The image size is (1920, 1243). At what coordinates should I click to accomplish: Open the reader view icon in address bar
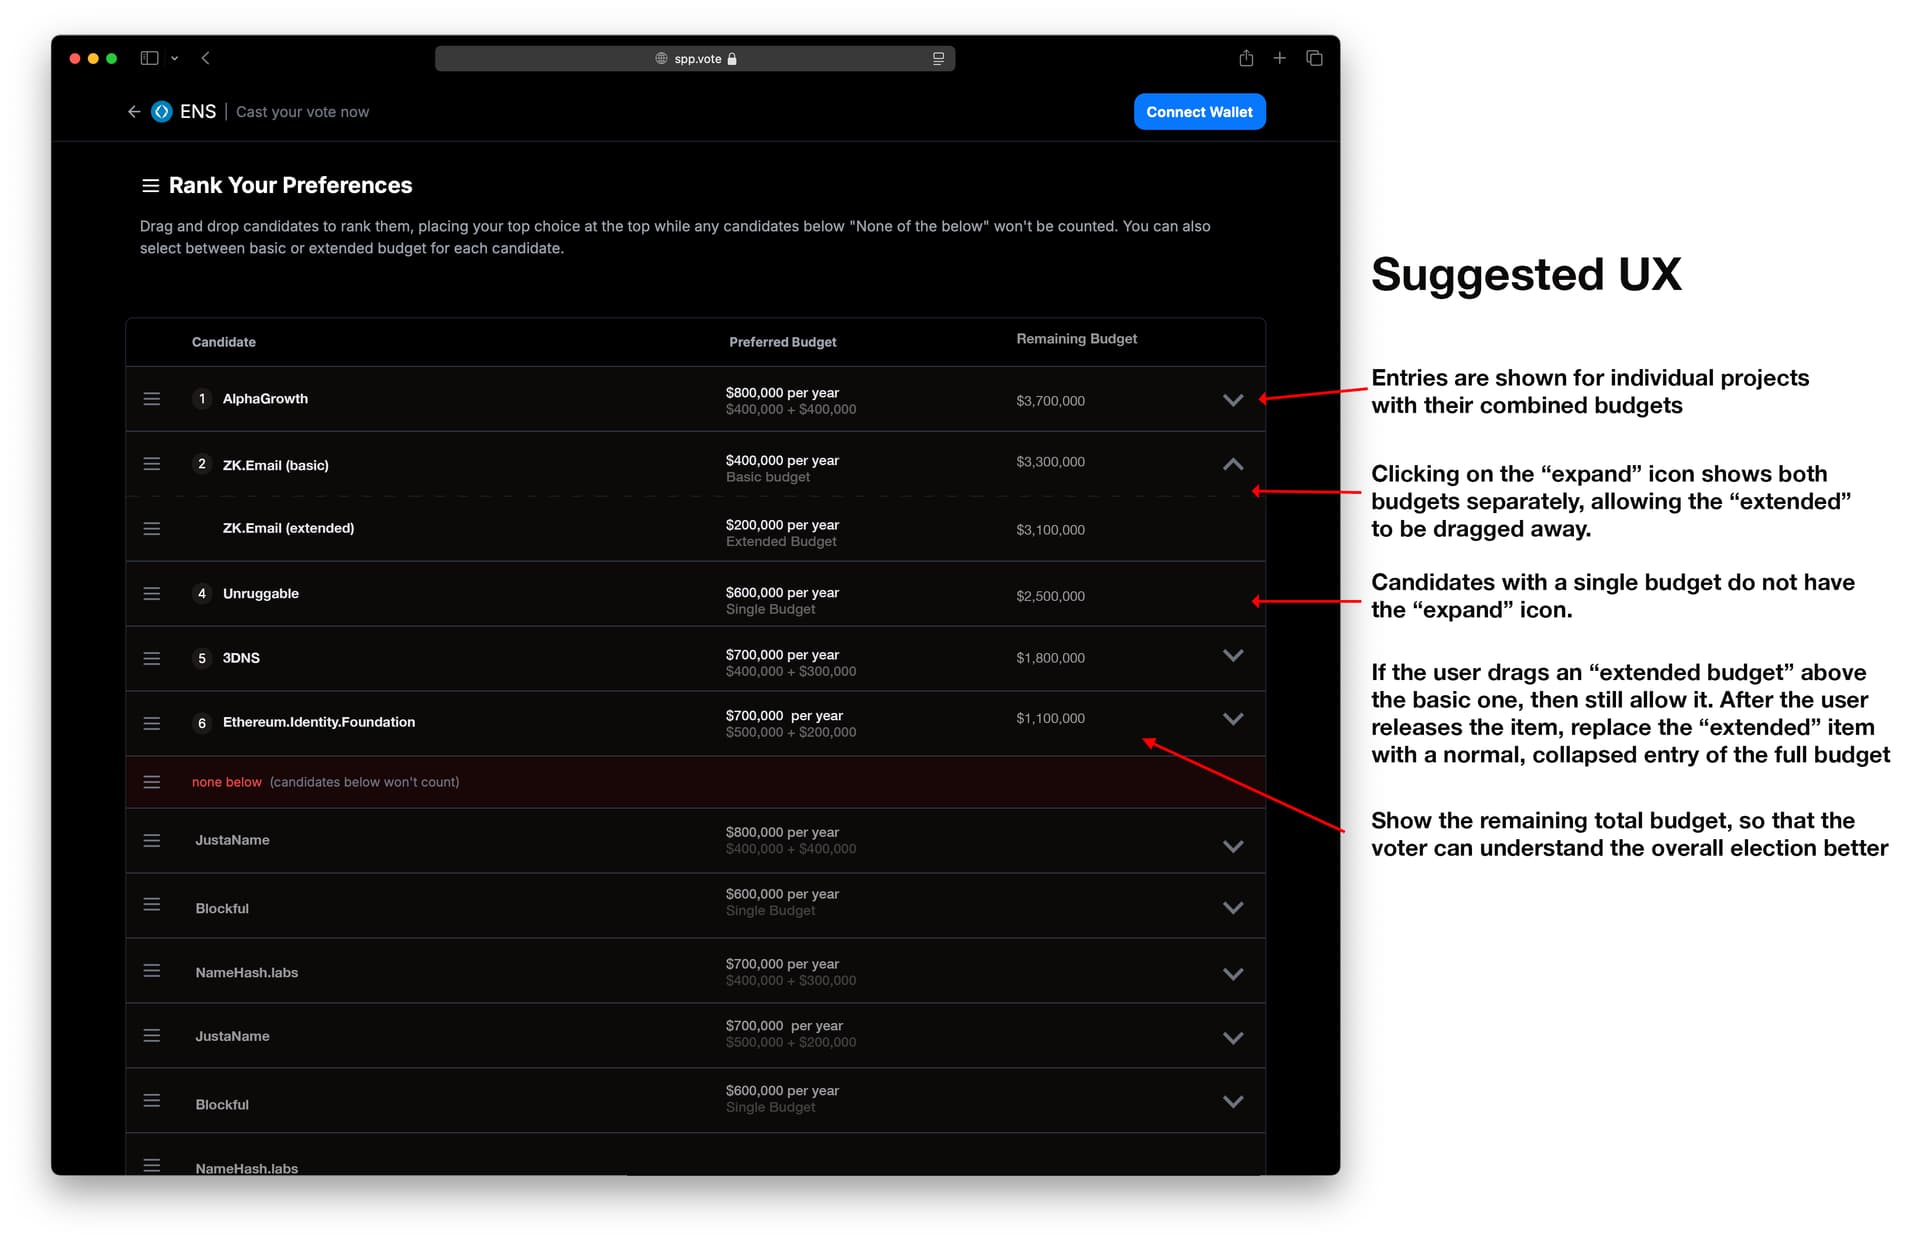(938, 58)
